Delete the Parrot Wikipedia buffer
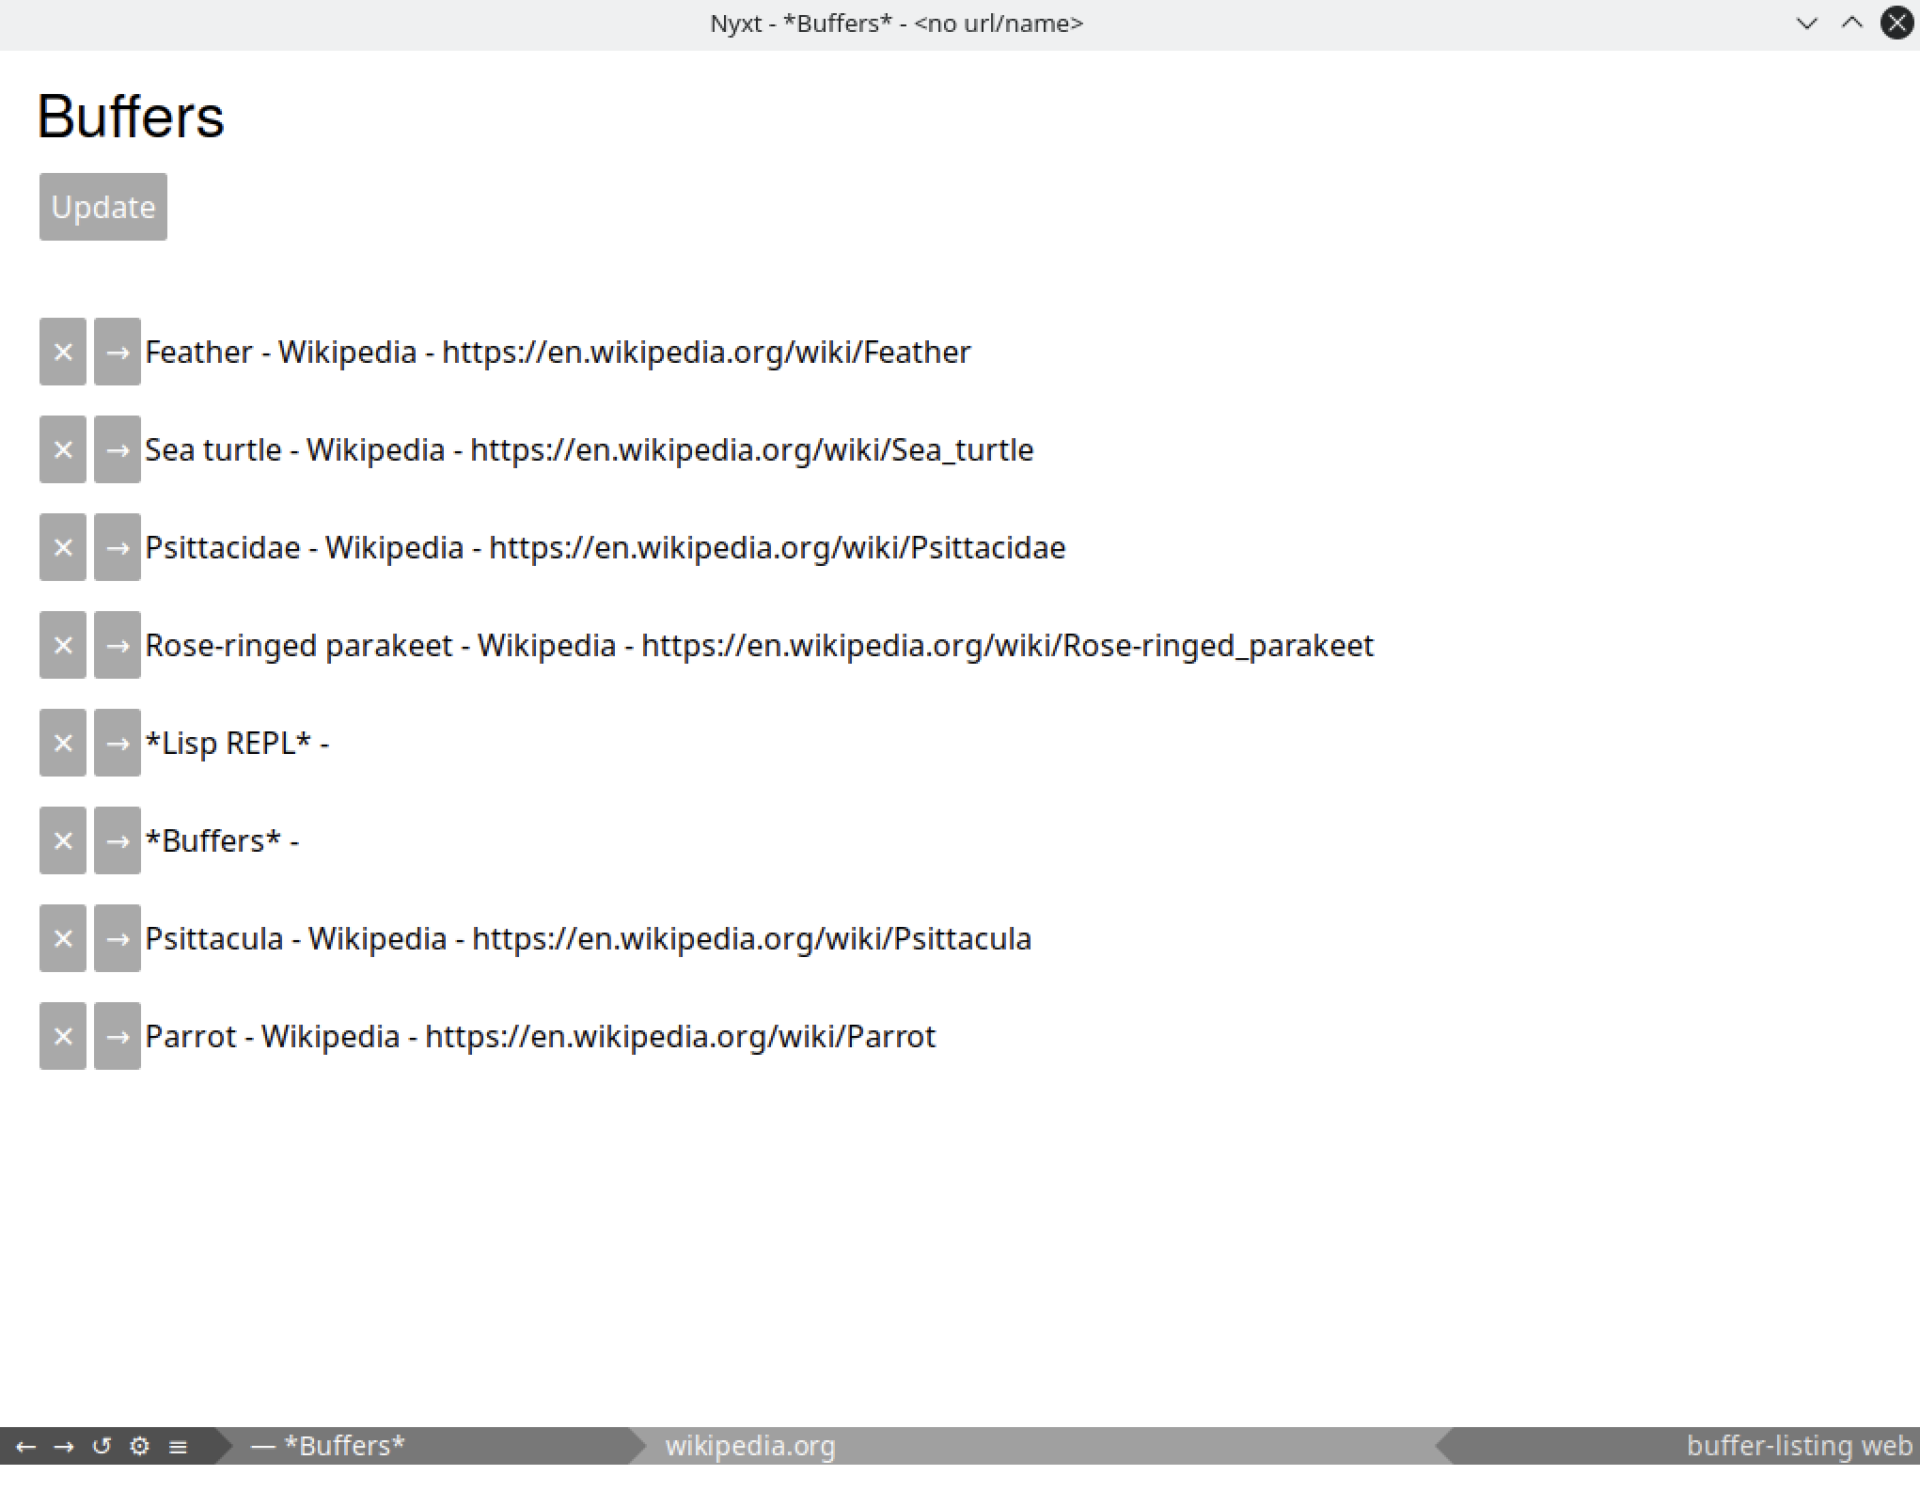Screen dimensions: 1920x1491 62,1036
